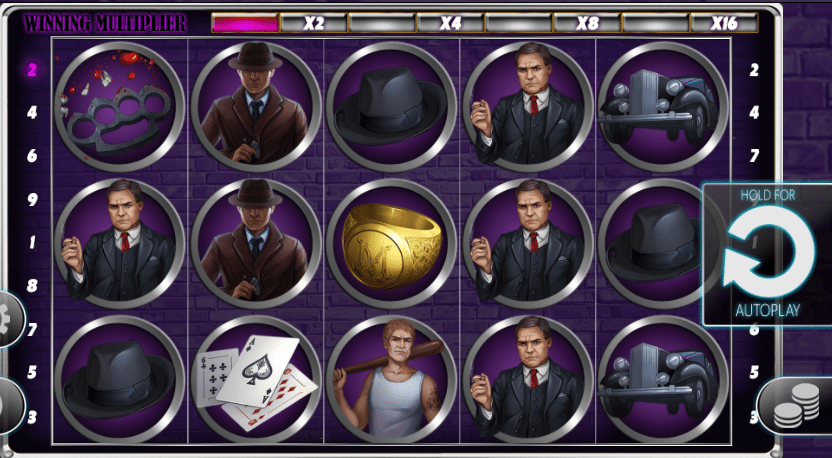Click the X4 multiplier segment
Screen dimensions: 832x458
tap(450, 23)
